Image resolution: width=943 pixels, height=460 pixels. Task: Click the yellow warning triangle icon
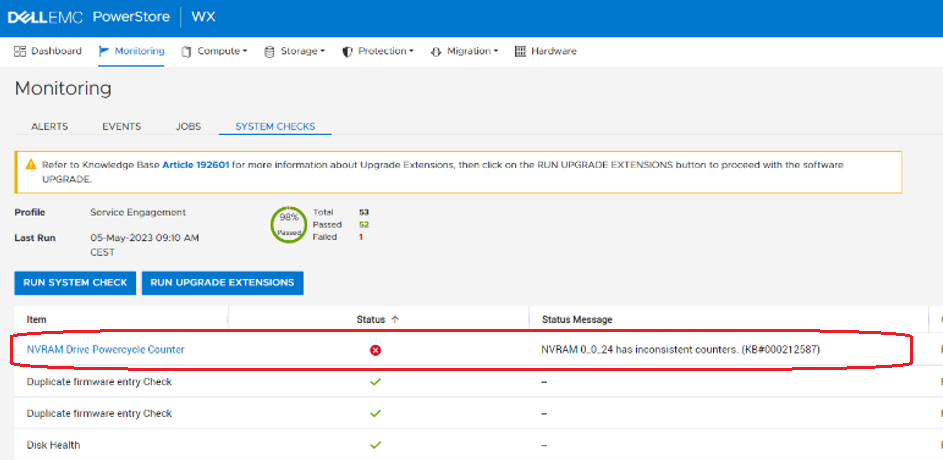[31, 165]
